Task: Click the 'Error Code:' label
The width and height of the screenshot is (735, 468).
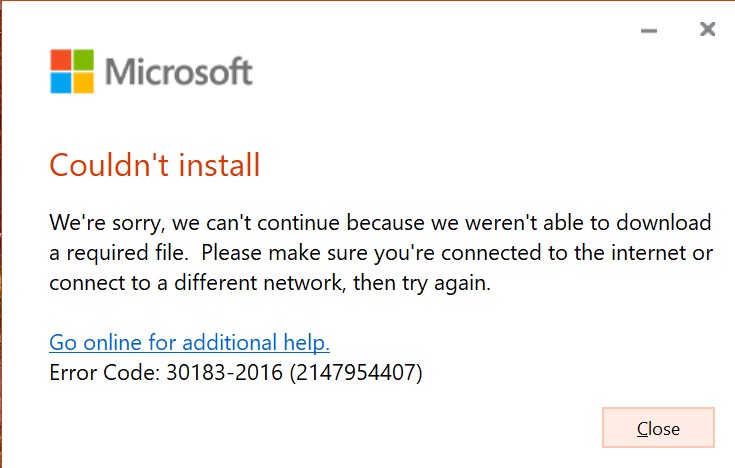Action: 105,373
